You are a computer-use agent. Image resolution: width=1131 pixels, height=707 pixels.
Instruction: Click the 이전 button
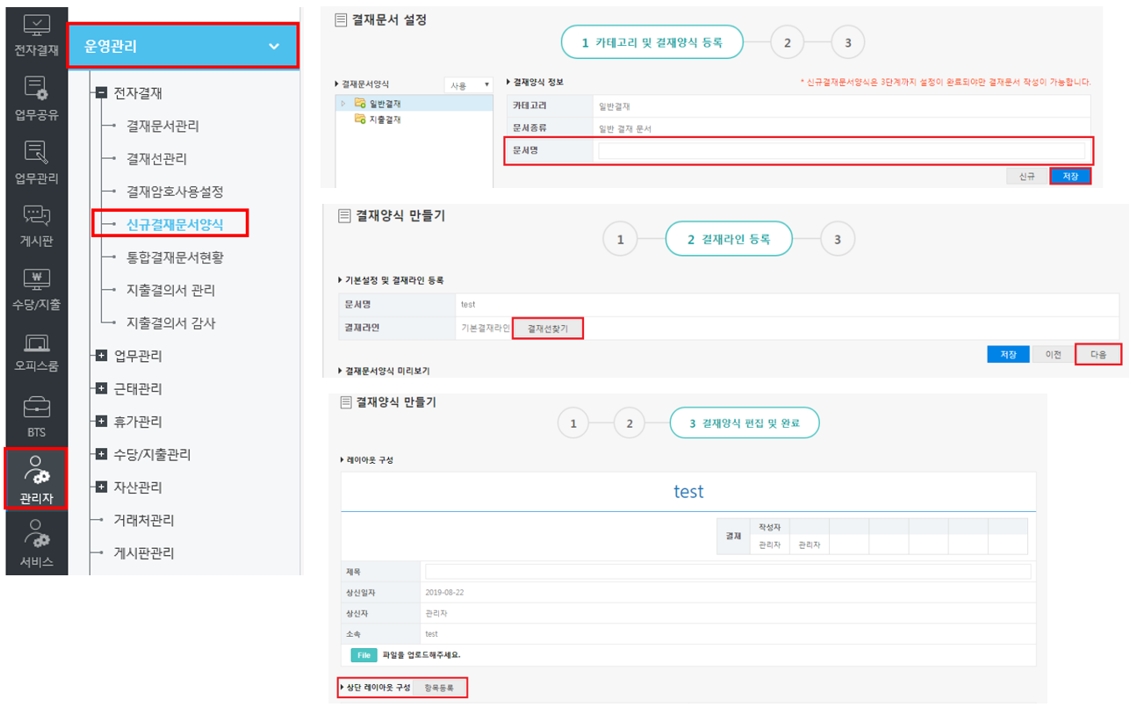pos(1052,354)
